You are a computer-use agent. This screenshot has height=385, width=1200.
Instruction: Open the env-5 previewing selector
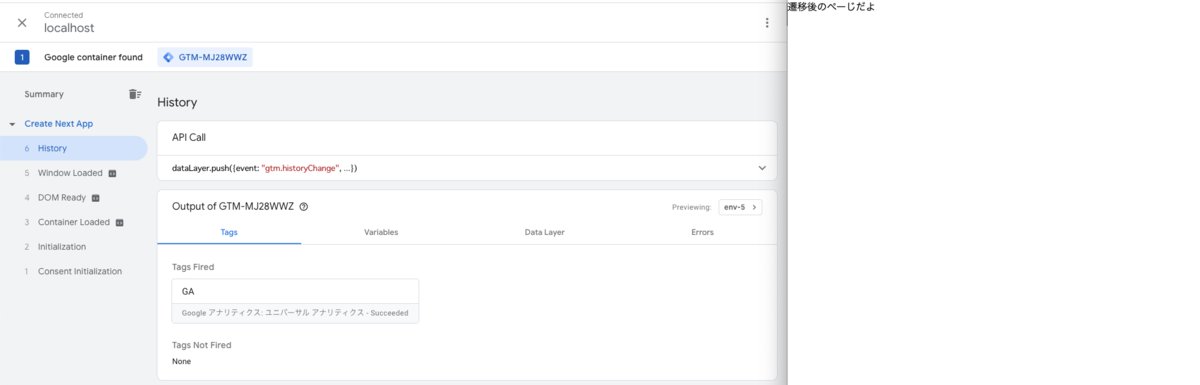[740, 207]
